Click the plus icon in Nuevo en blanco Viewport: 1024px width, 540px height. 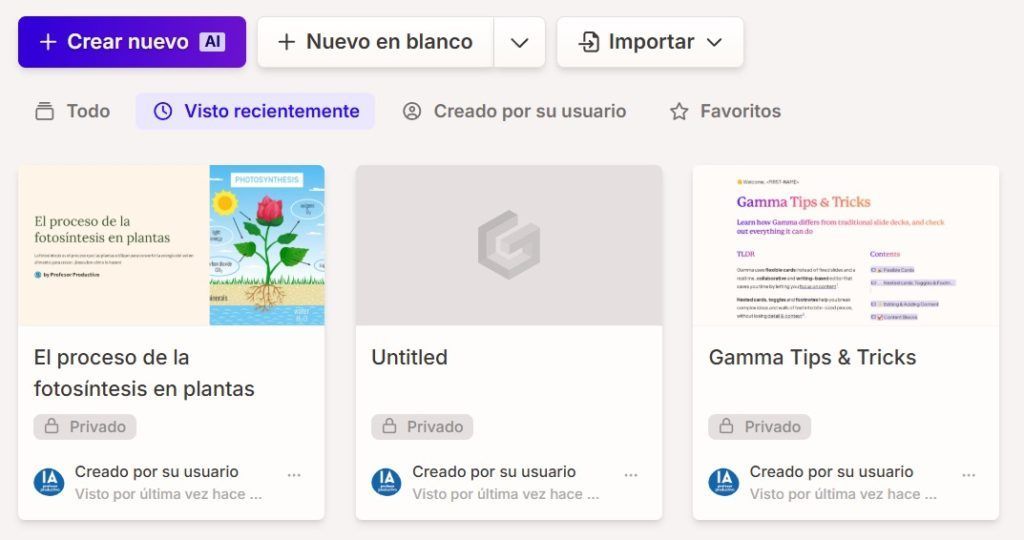point(286,42)
